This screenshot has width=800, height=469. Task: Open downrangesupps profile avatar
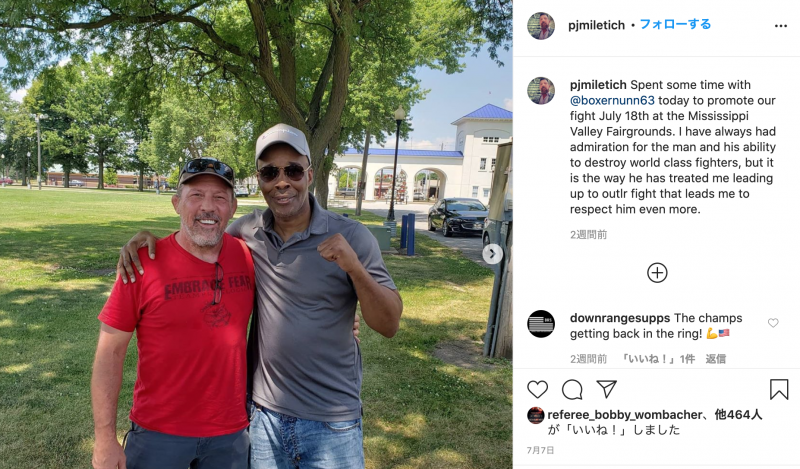tap(541, 324)
